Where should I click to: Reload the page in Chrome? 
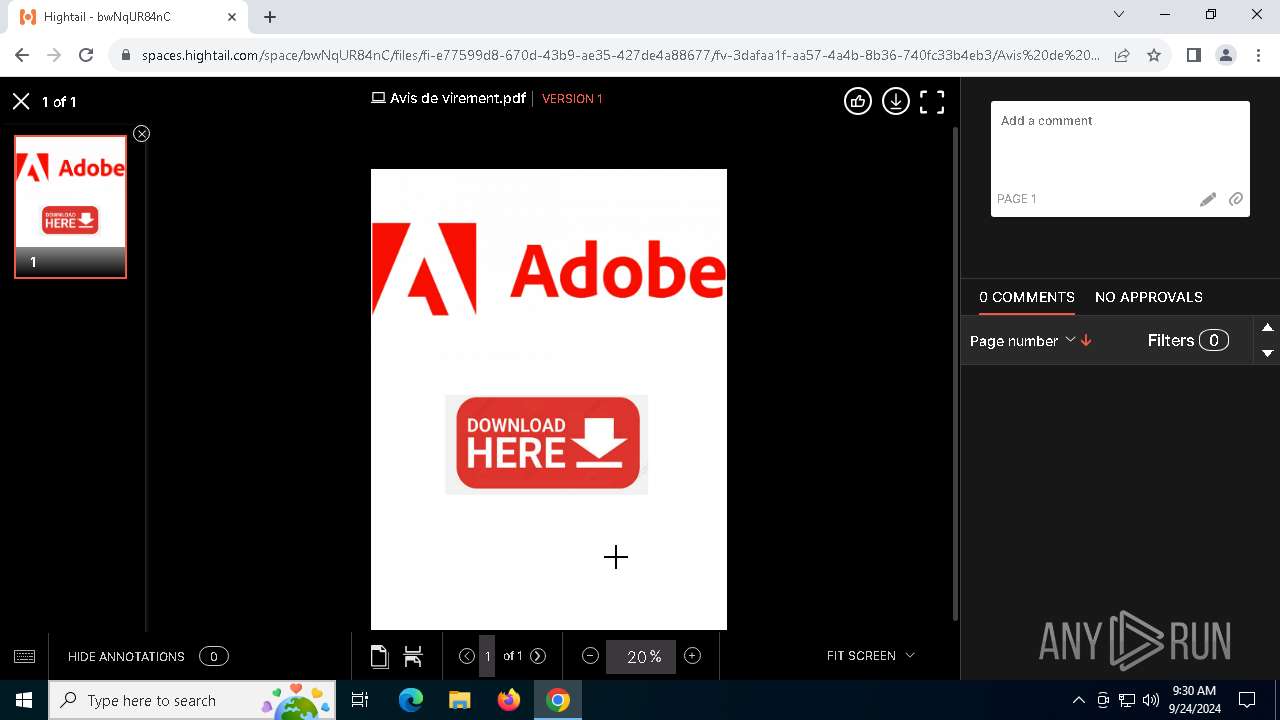(x=86, y=56)
